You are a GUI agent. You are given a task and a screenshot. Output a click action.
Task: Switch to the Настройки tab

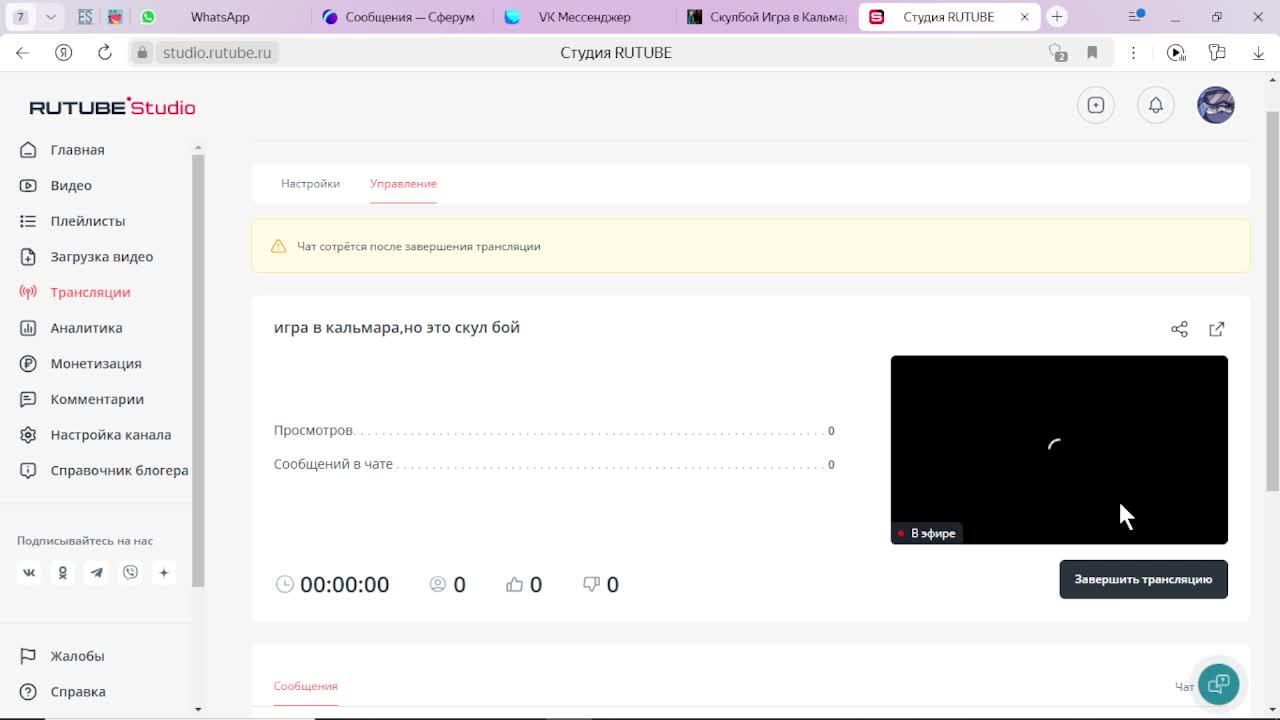(310, 184)
